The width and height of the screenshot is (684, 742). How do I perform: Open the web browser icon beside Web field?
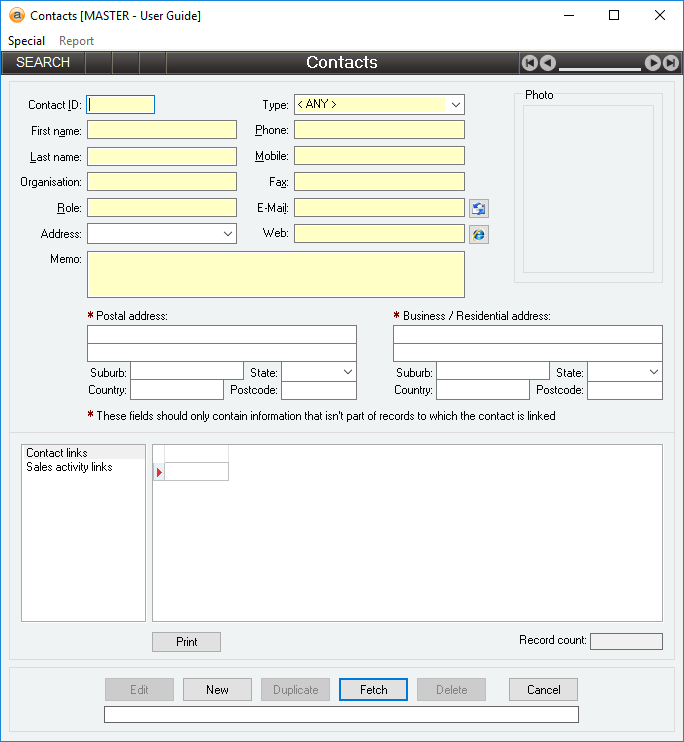[x=479, y=234]
